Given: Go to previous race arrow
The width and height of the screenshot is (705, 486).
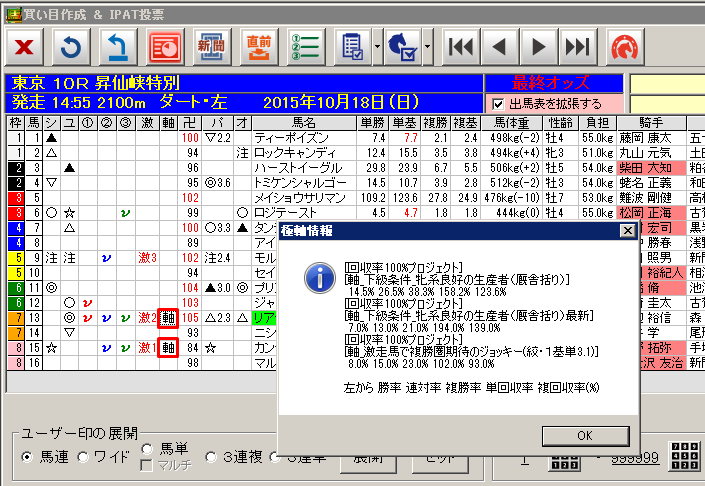Looking at the screenshot, I should pos(500,47).
